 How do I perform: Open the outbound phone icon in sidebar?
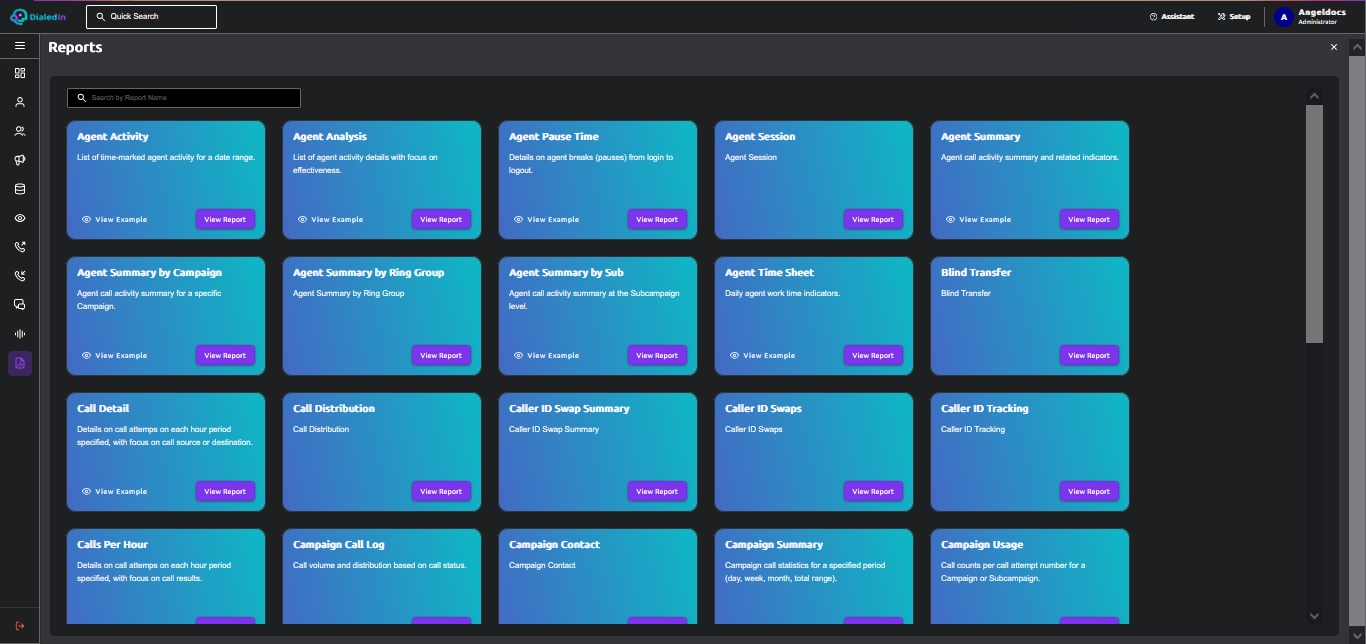pos(20,247)
